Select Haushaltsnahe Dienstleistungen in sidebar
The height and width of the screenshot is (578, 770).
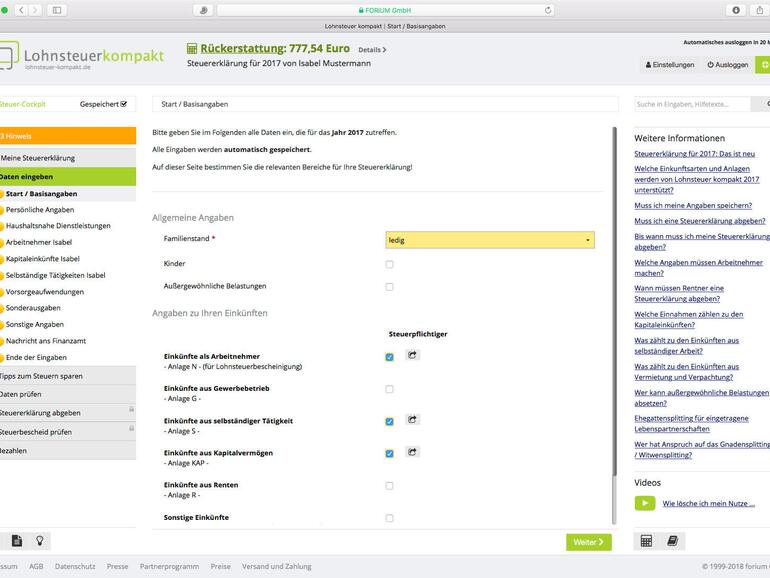[58, 226]
